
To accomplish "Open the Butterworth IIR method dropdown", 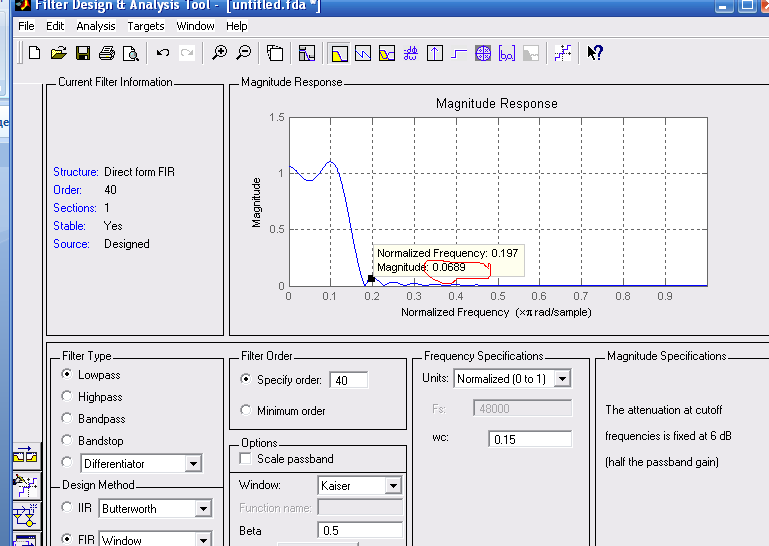I will 203,509.
